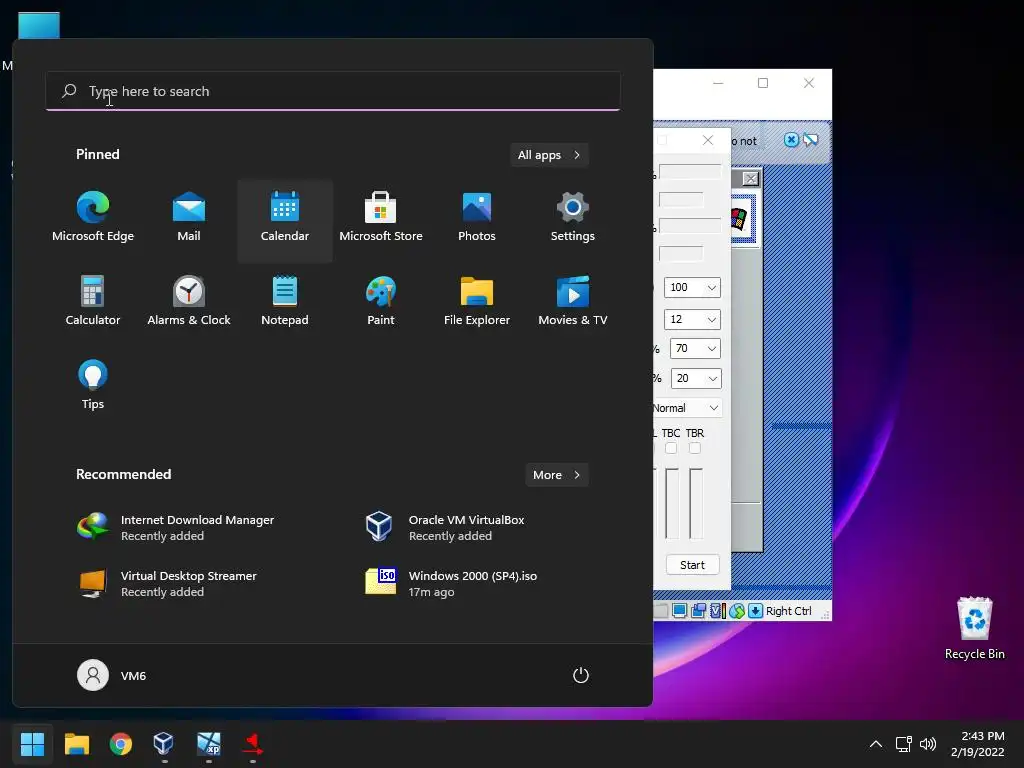Screen dimensions: 1024x768
Task: Click the notification suppress speech-bubble icon
Action: click(x=810, y=140)
